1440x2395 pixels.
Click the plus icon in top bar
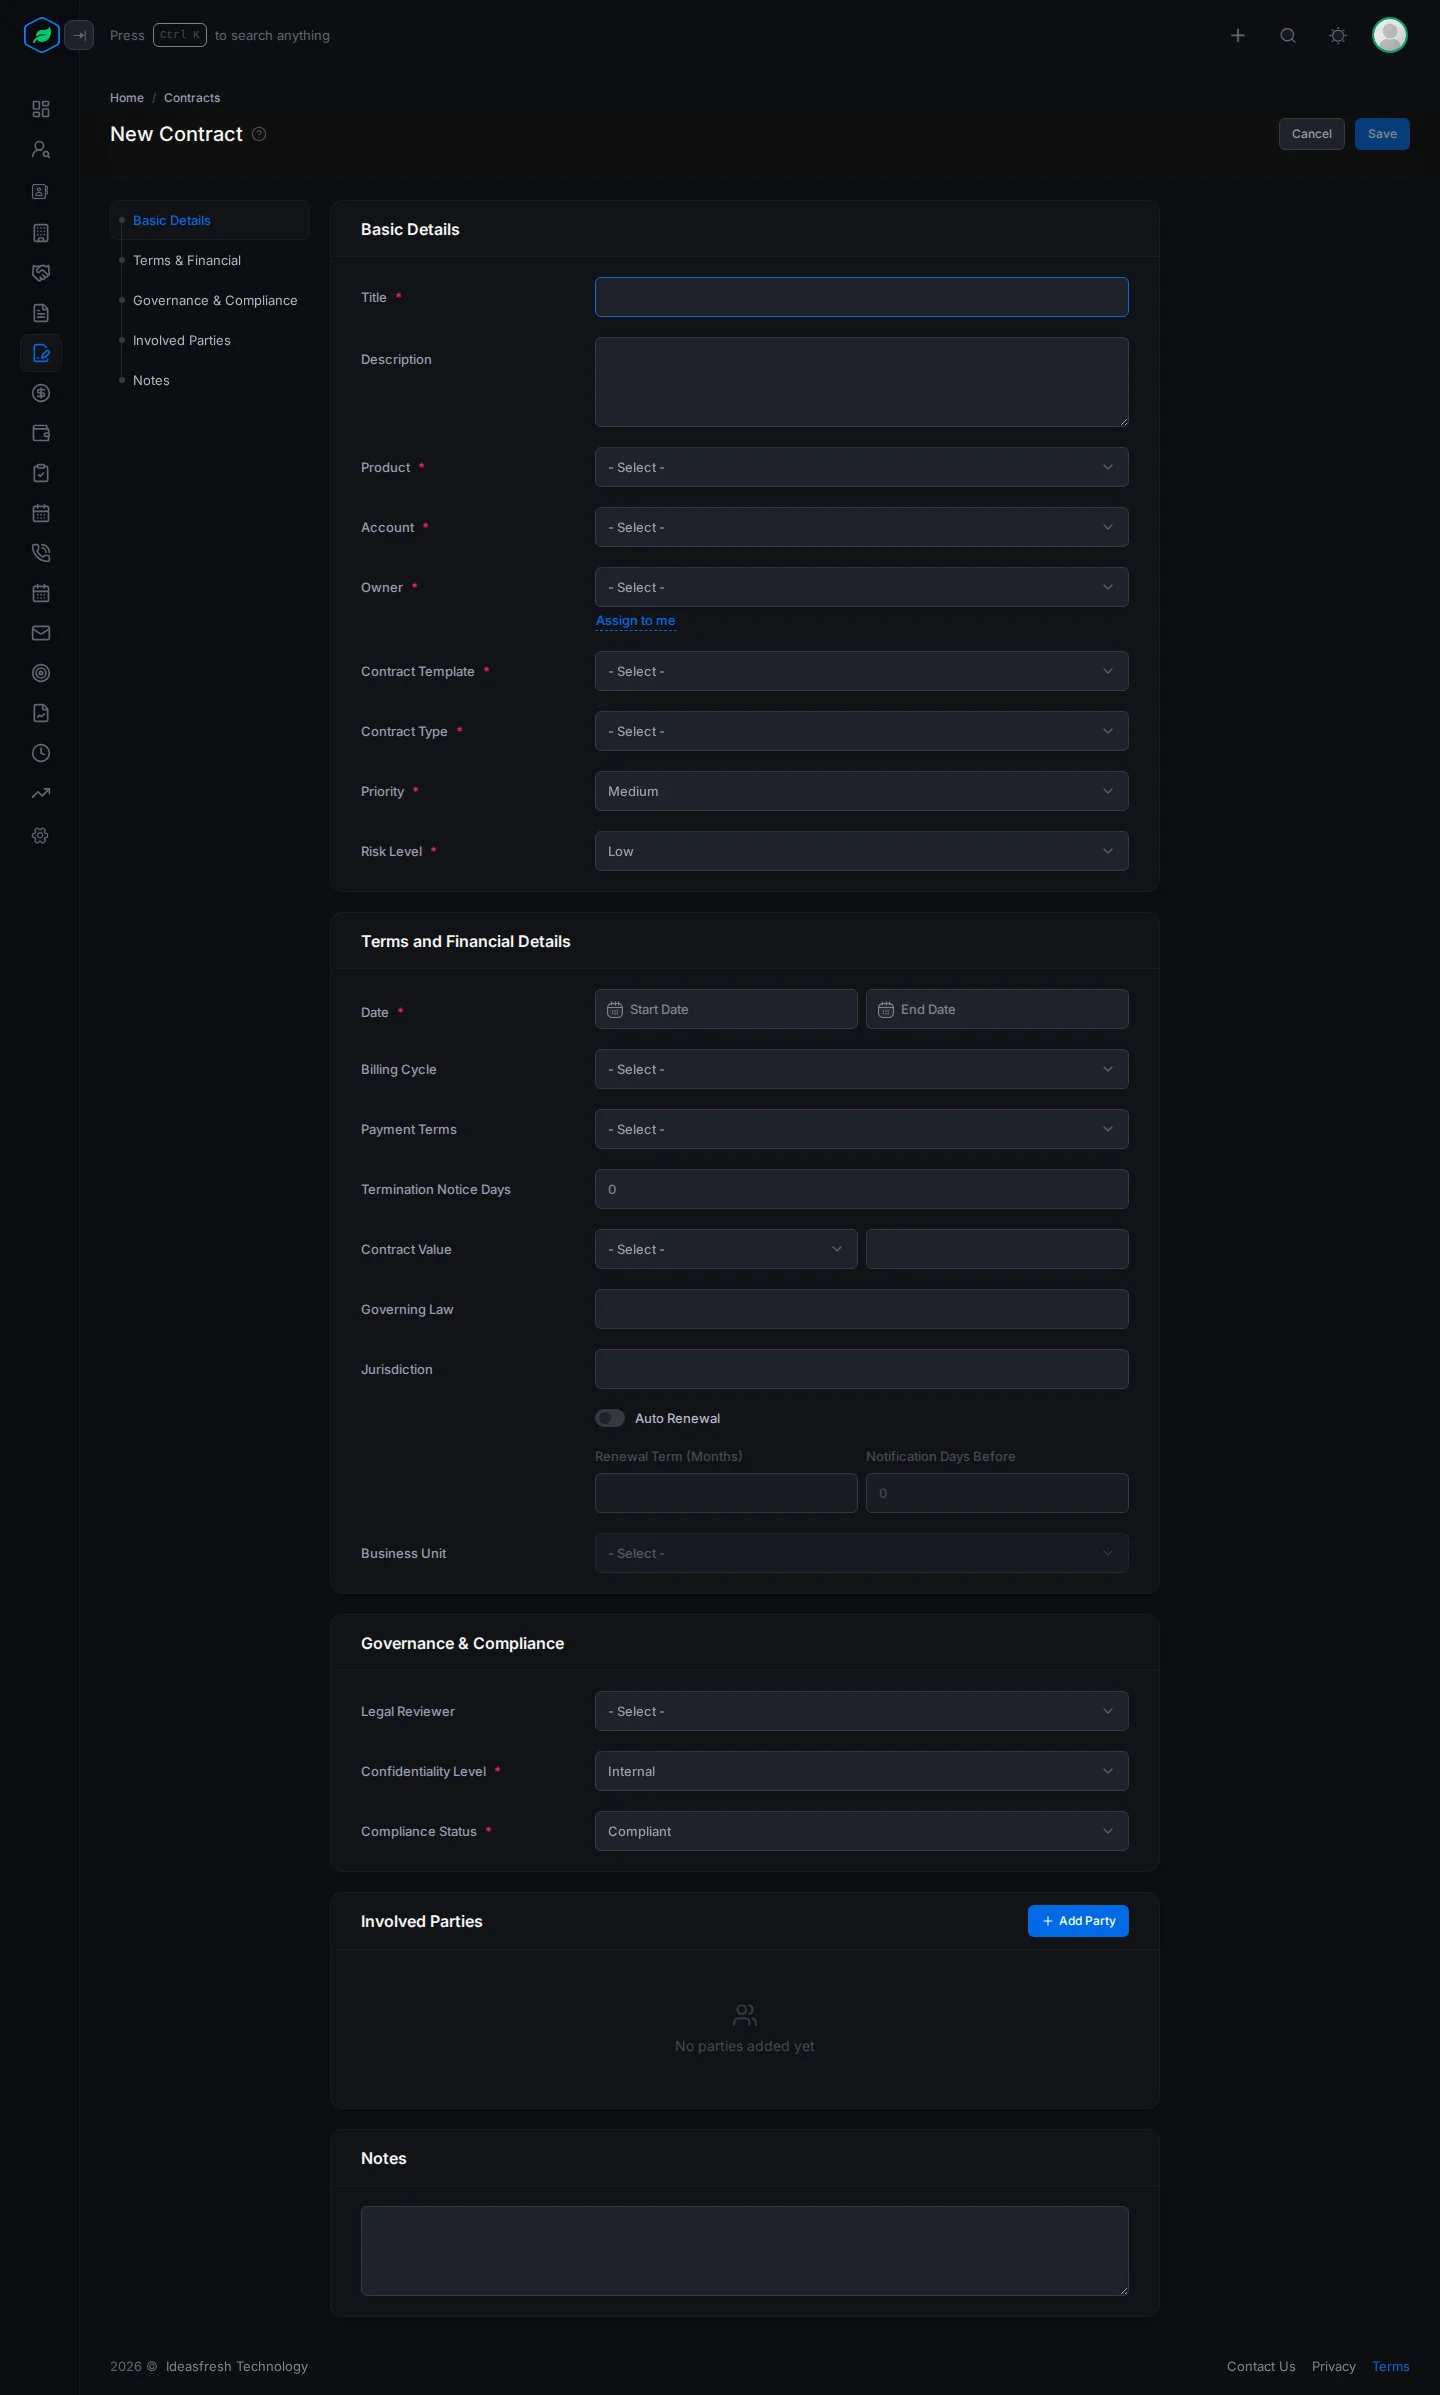pyautogui.click(x=1238, y=35)
